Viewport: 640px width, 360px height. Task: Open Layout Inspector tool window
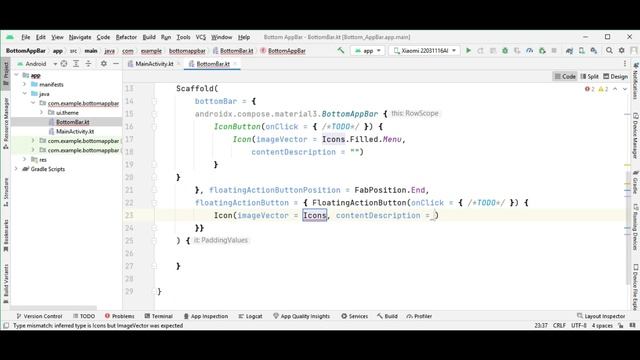click(601, 316)
